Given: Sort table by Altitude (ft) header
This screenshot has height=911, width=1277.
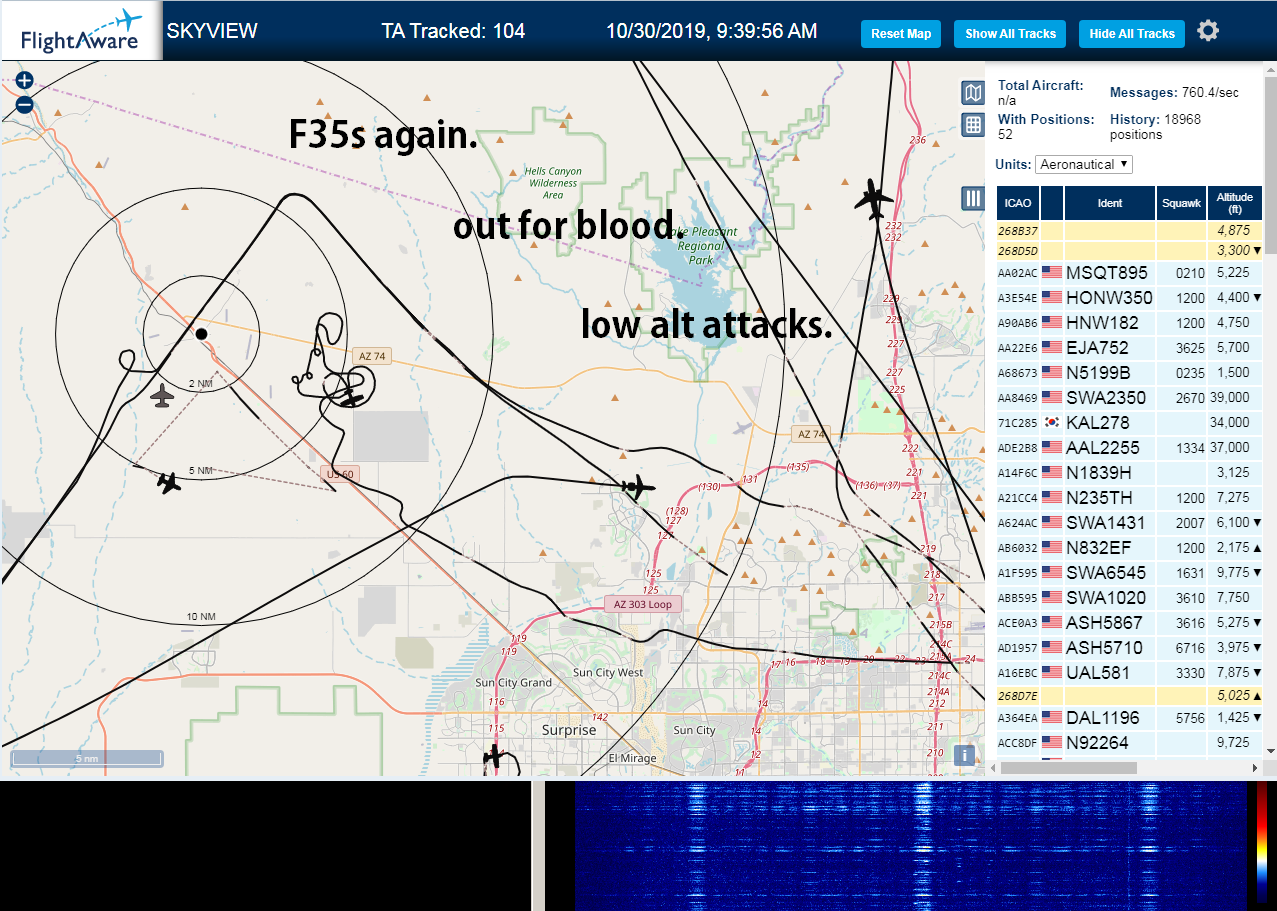Looking at the screenshot, I should pos(1235,202).
